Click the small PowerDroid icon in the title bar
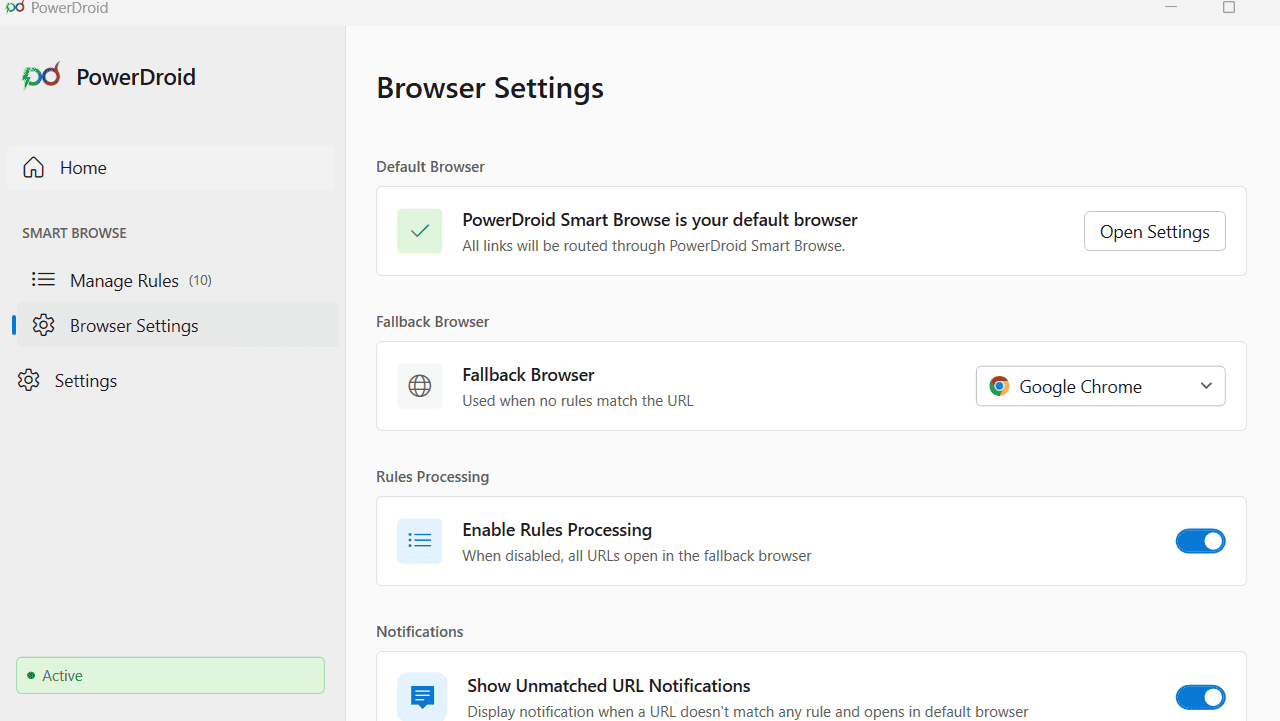The height and width of the screenshot is (721, 1280). point(15,8)
